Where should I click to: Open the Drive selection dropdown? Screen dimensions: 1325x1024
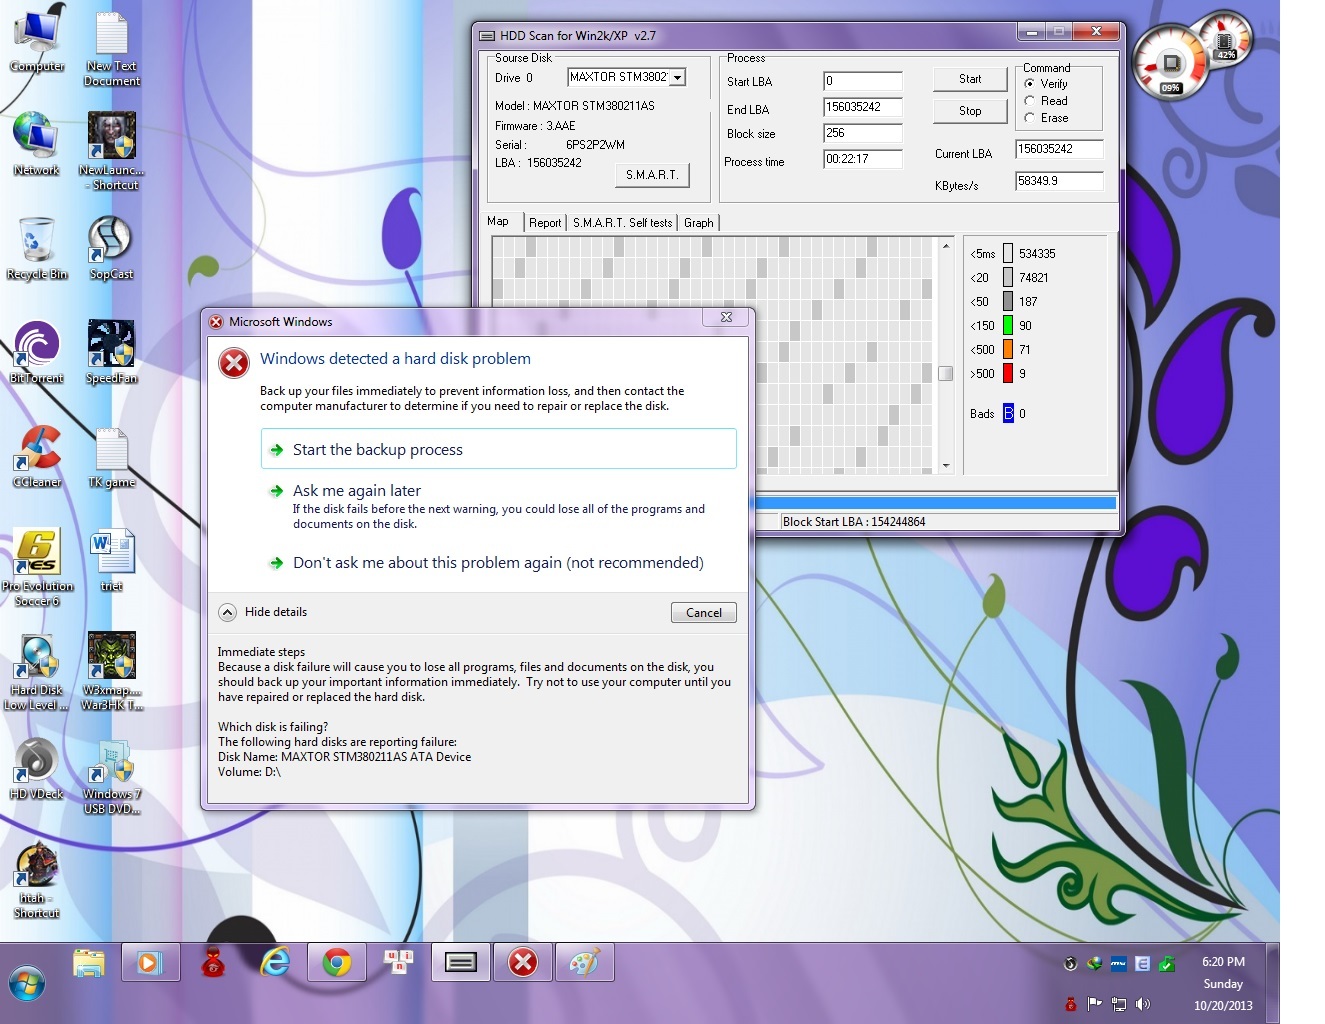[x=678, y=77]
